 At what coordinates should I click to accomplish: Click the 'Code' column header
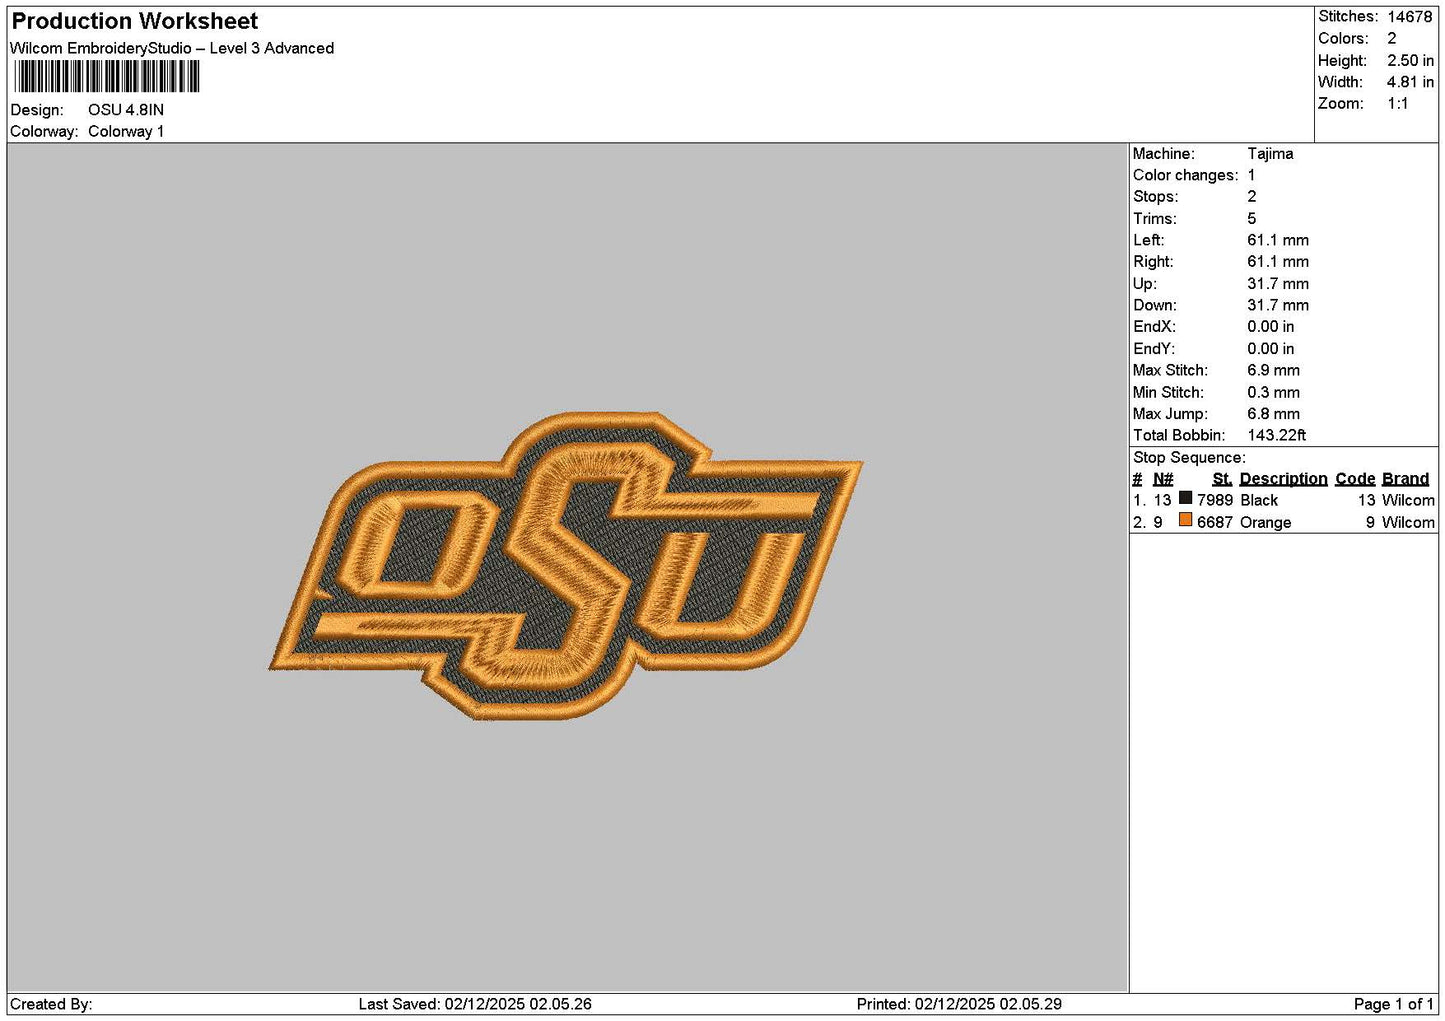point(1355,479)
